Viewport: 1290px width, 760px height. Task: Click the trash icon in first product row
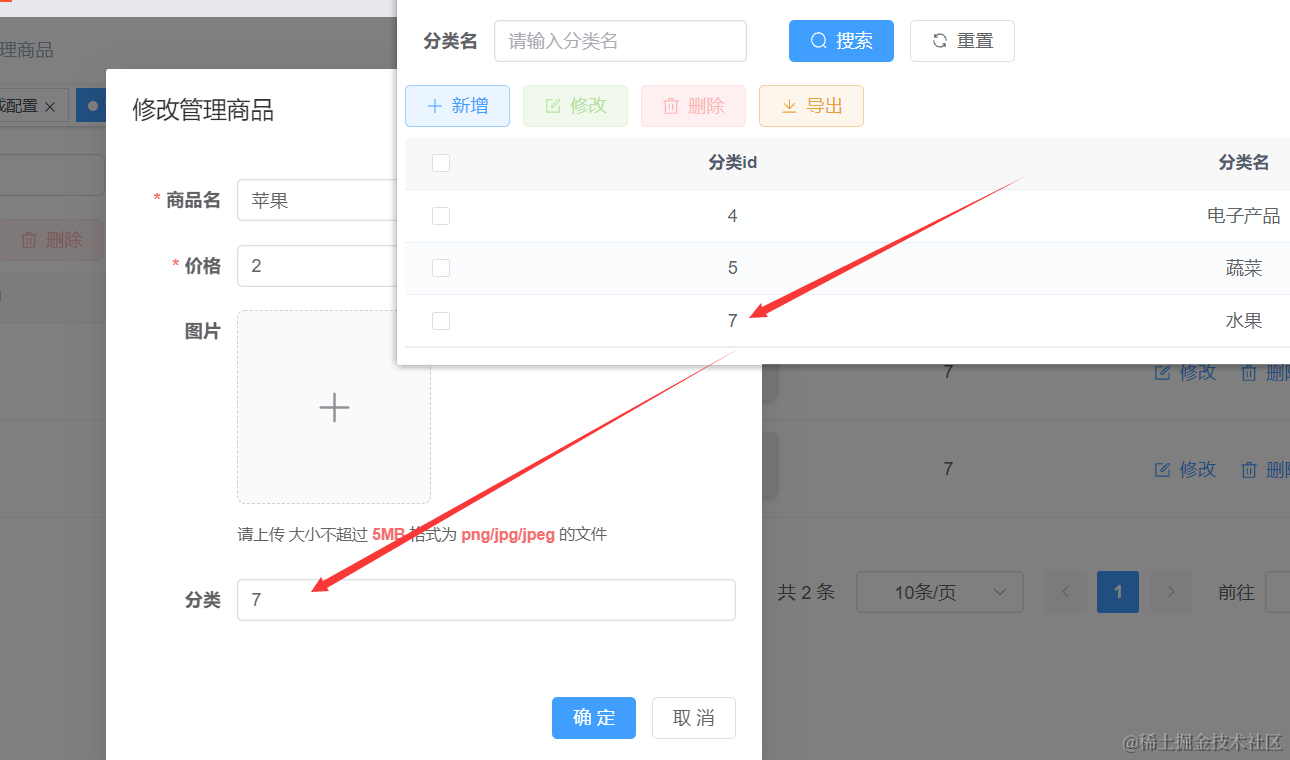pyautogui.click(x=1248, y=372)
